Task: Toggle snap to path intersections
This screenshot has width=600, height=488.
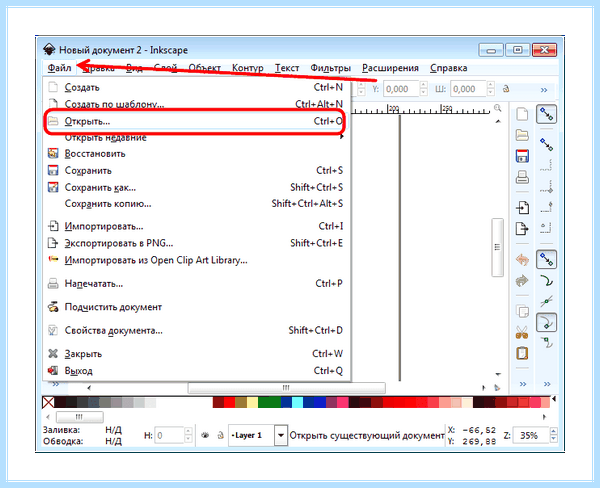Action: click(x=546, y=301)
